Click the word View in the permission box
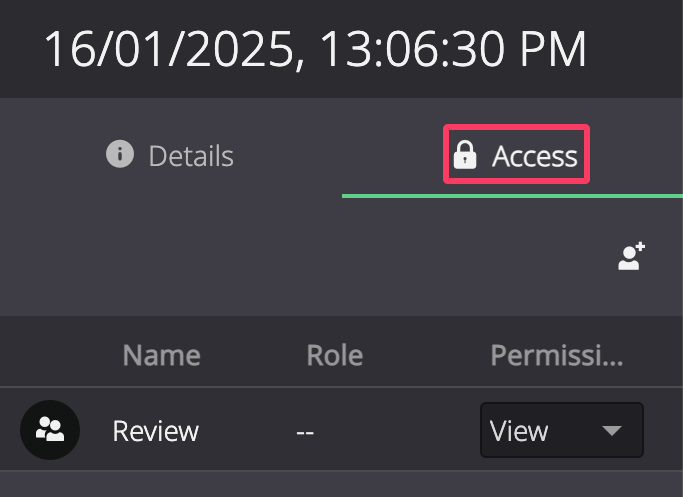 coord(518,431)
